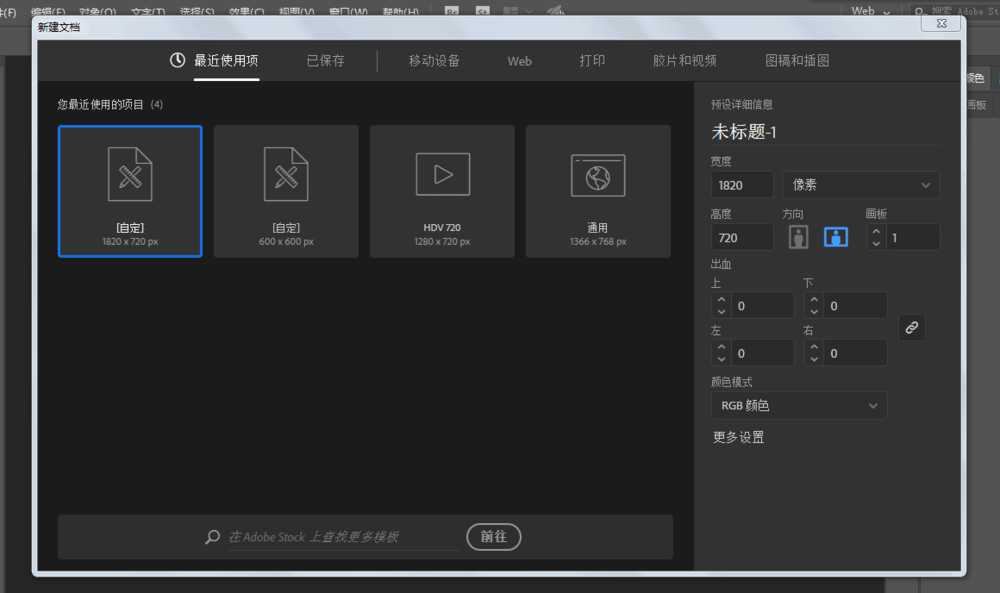Select the [自定] 1820x720 preset card
The image size is (1000, 593).
(130, 190)
